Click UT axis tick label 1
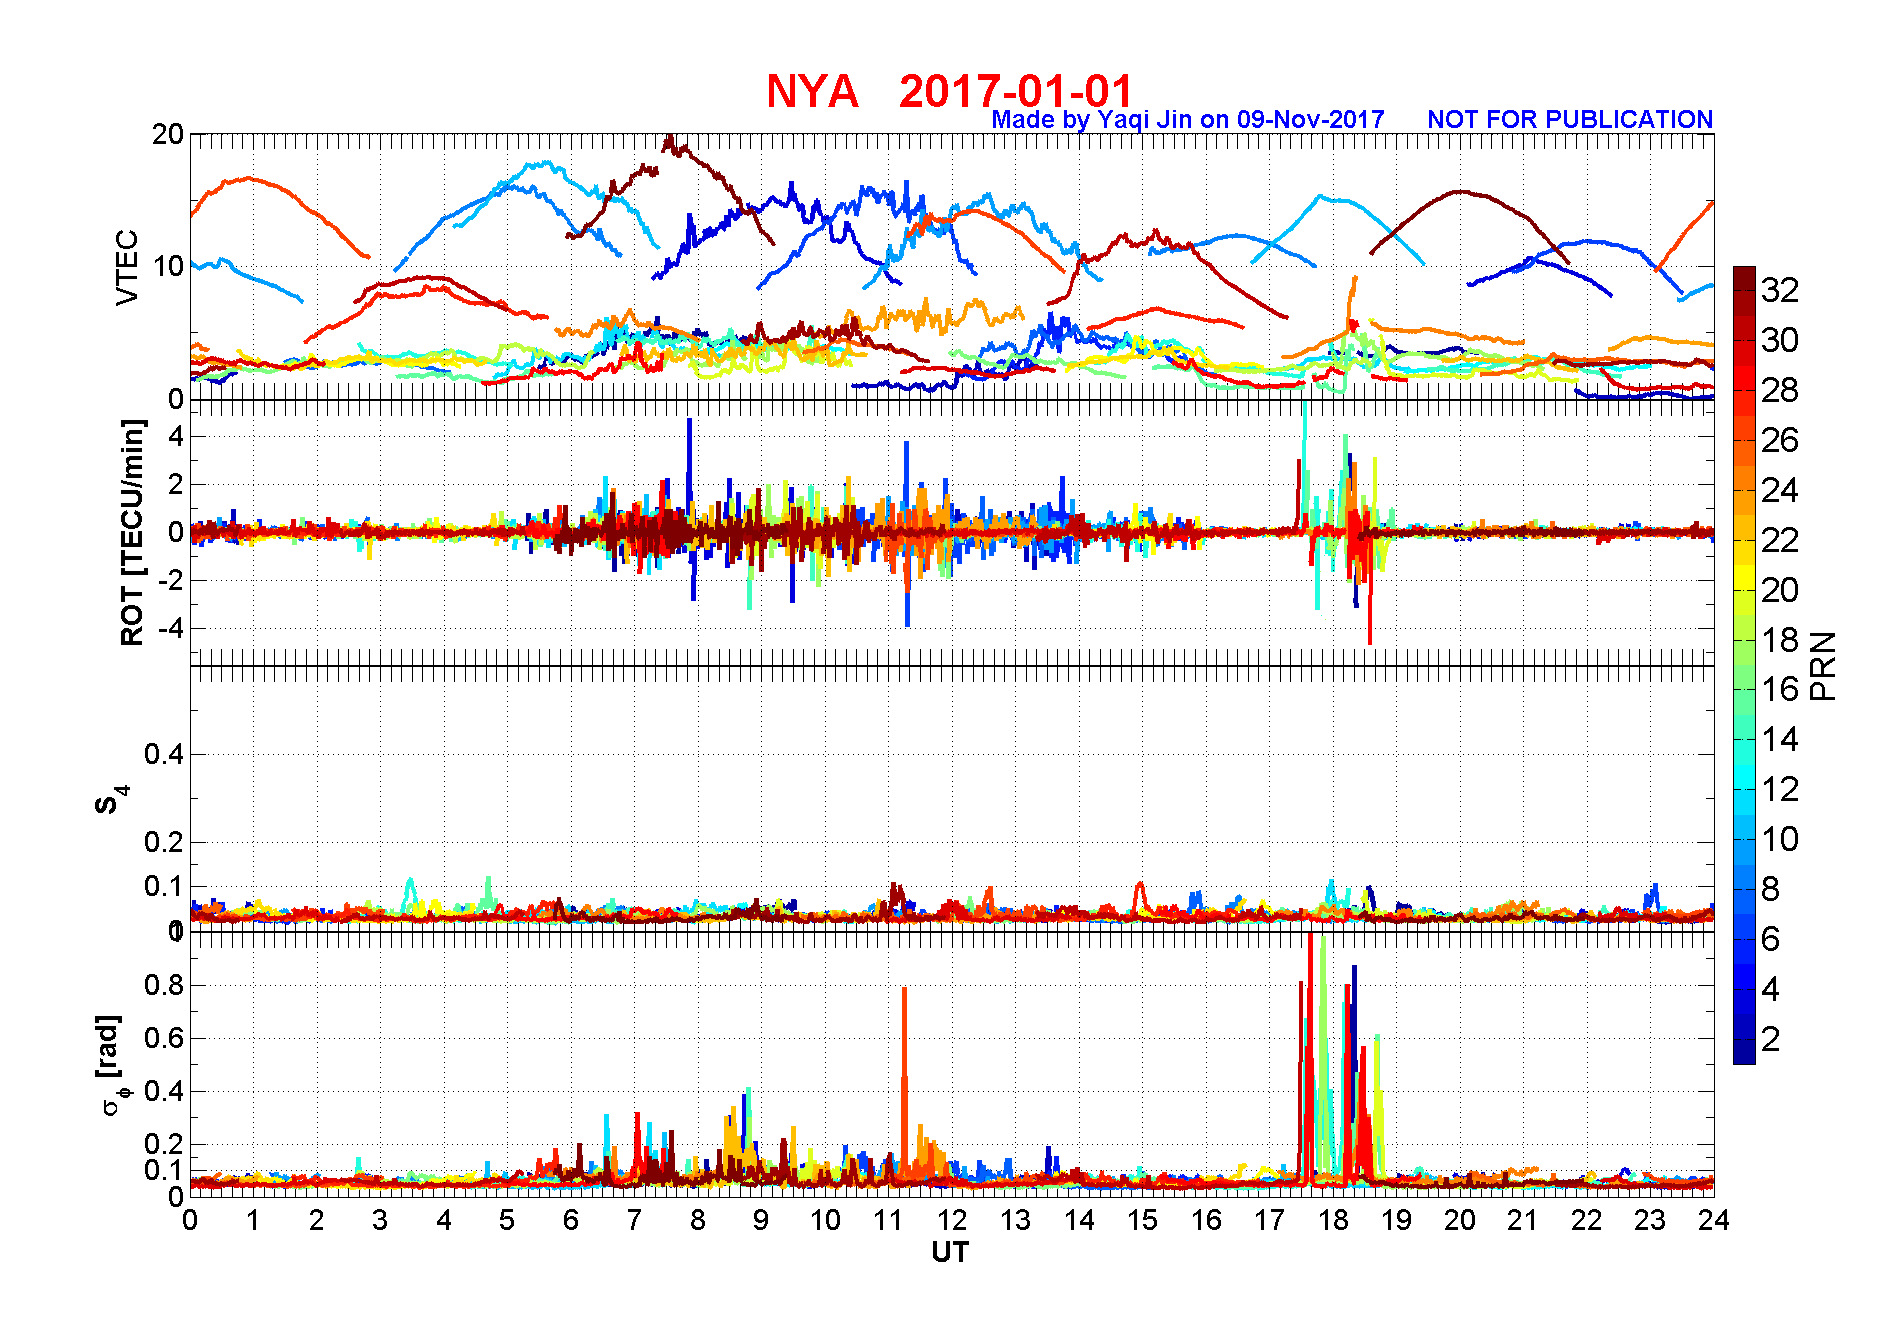 click(253, 1220)
